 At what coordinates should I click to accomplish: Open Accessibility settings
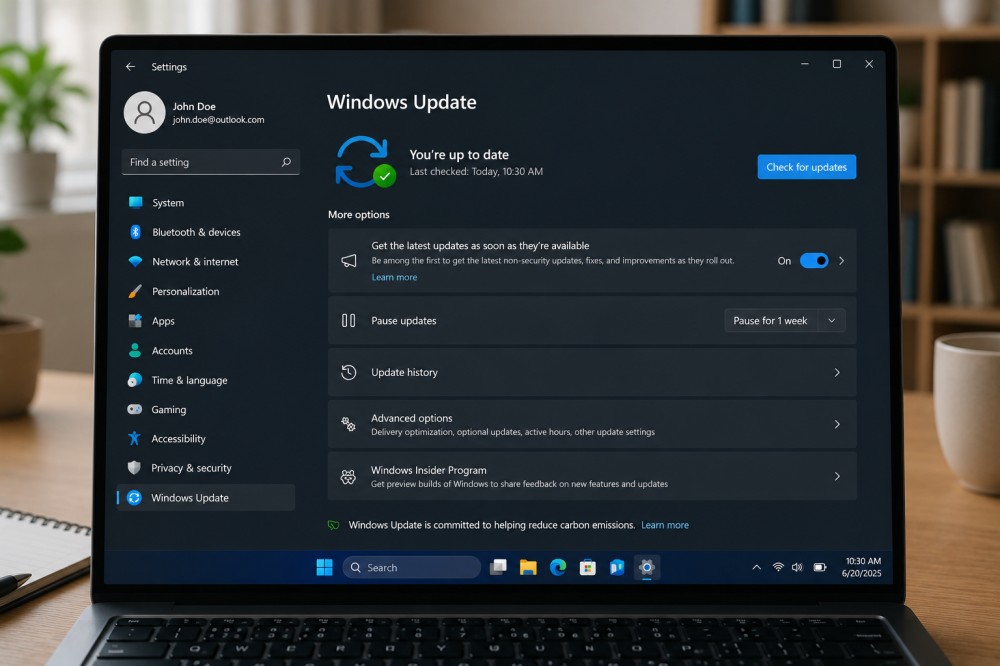pyautogui.click(x=206, y=438)
